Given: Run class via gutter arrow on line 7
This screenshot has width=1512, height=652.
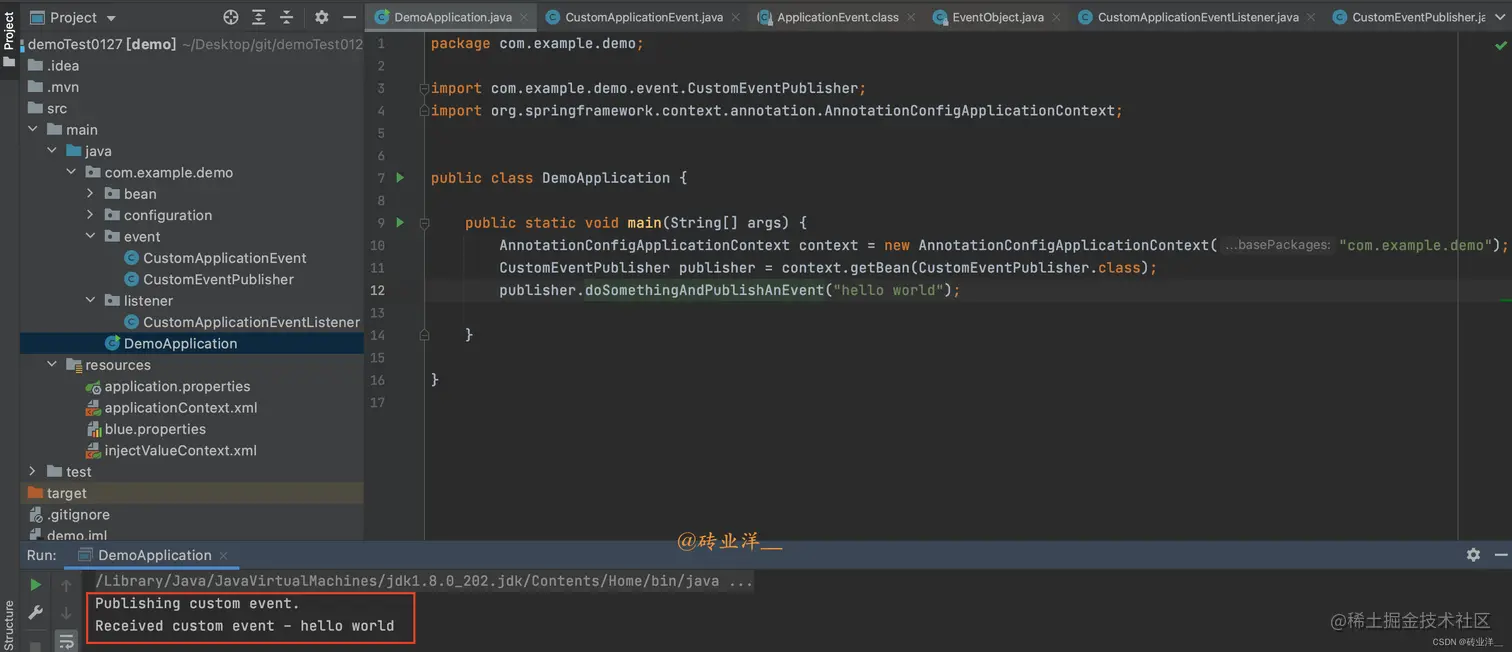Looking at the screenshot, I should coord(400,177).
